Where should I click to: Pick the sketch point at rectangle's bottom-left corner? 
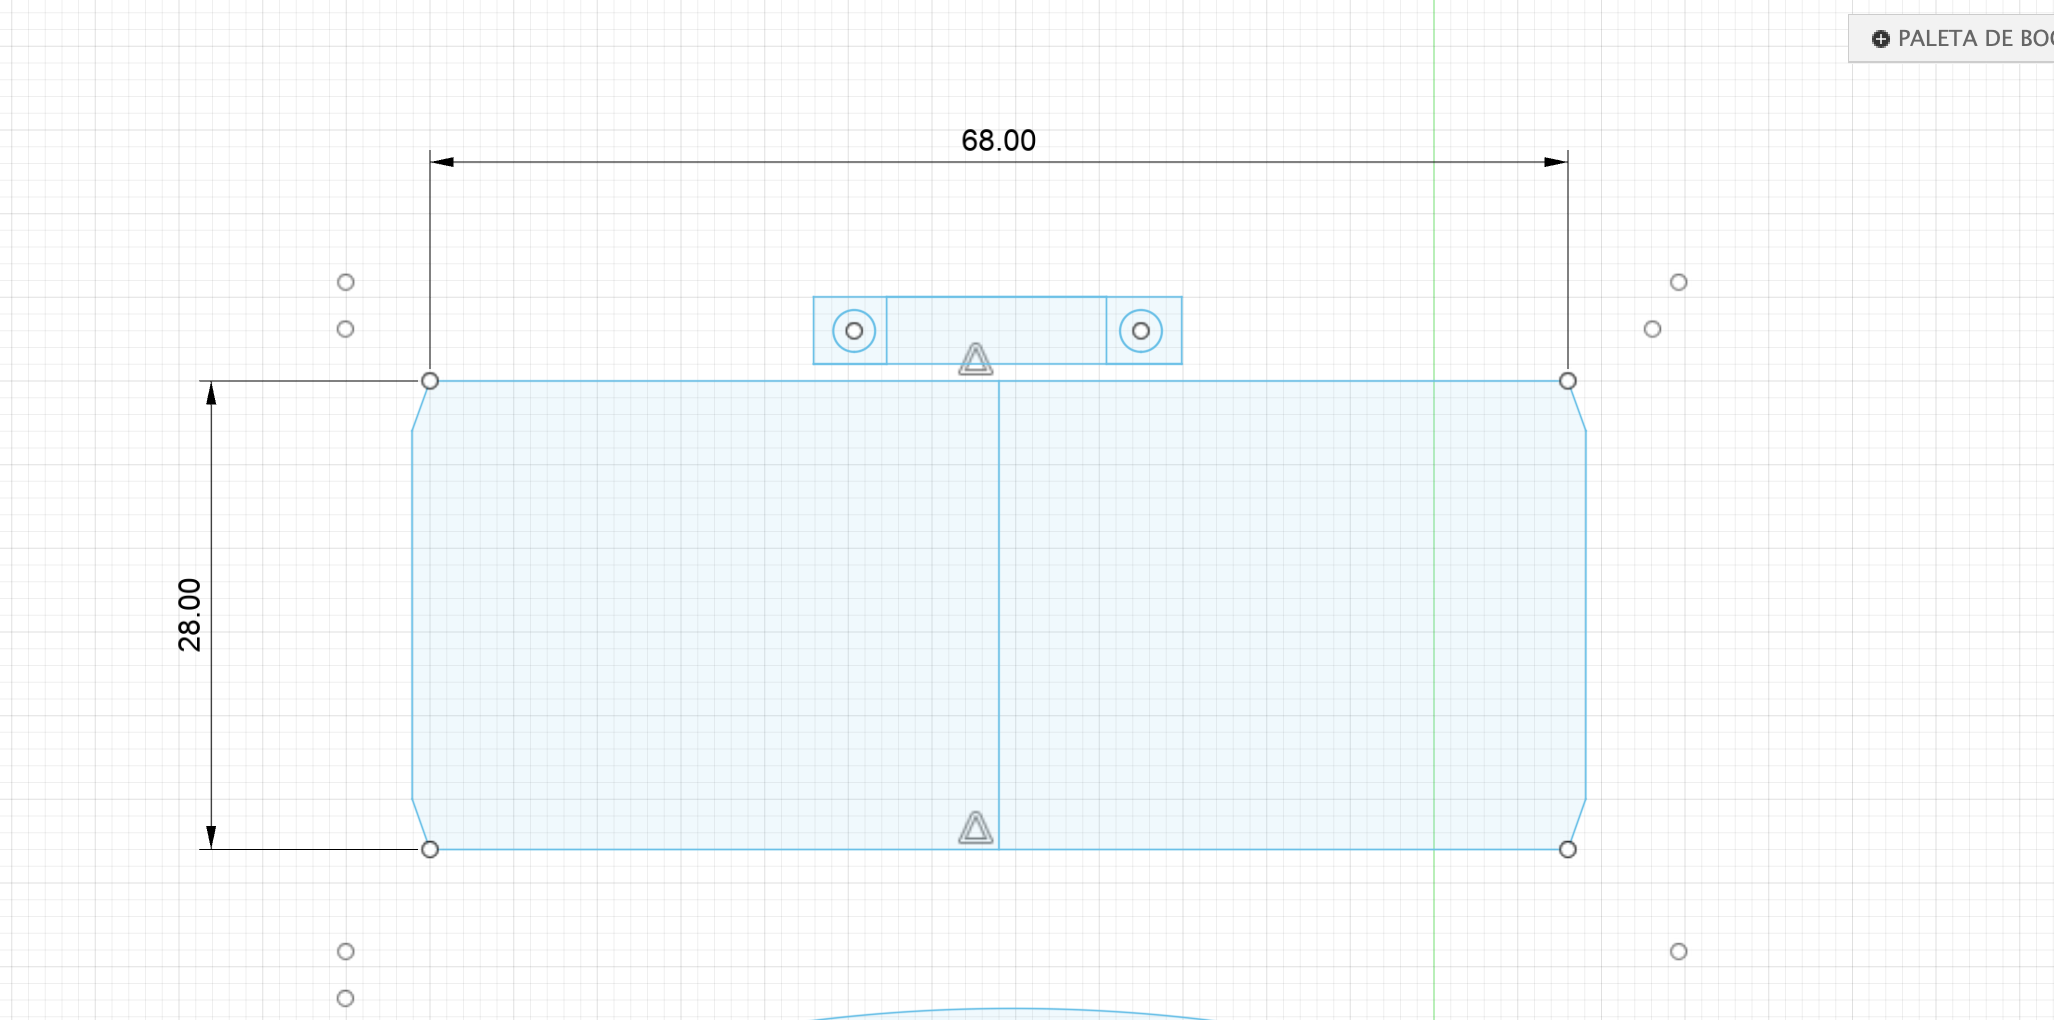pyautogui.click(x=430, y=849)
